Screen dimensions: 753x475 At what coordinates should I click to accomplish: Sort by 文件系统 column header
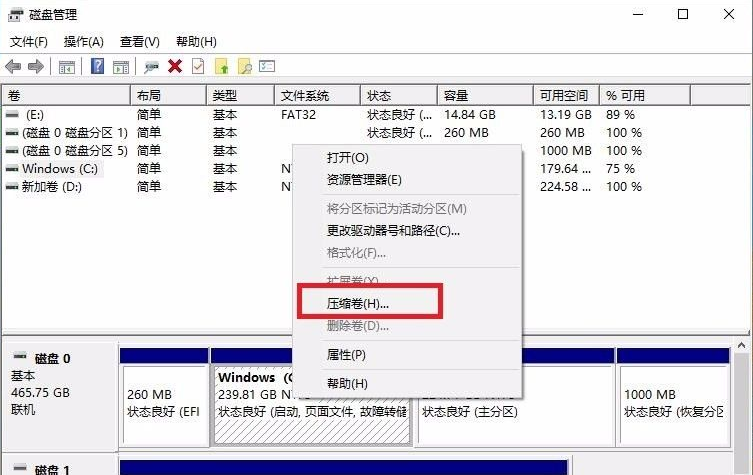click(x=305, y=96)
